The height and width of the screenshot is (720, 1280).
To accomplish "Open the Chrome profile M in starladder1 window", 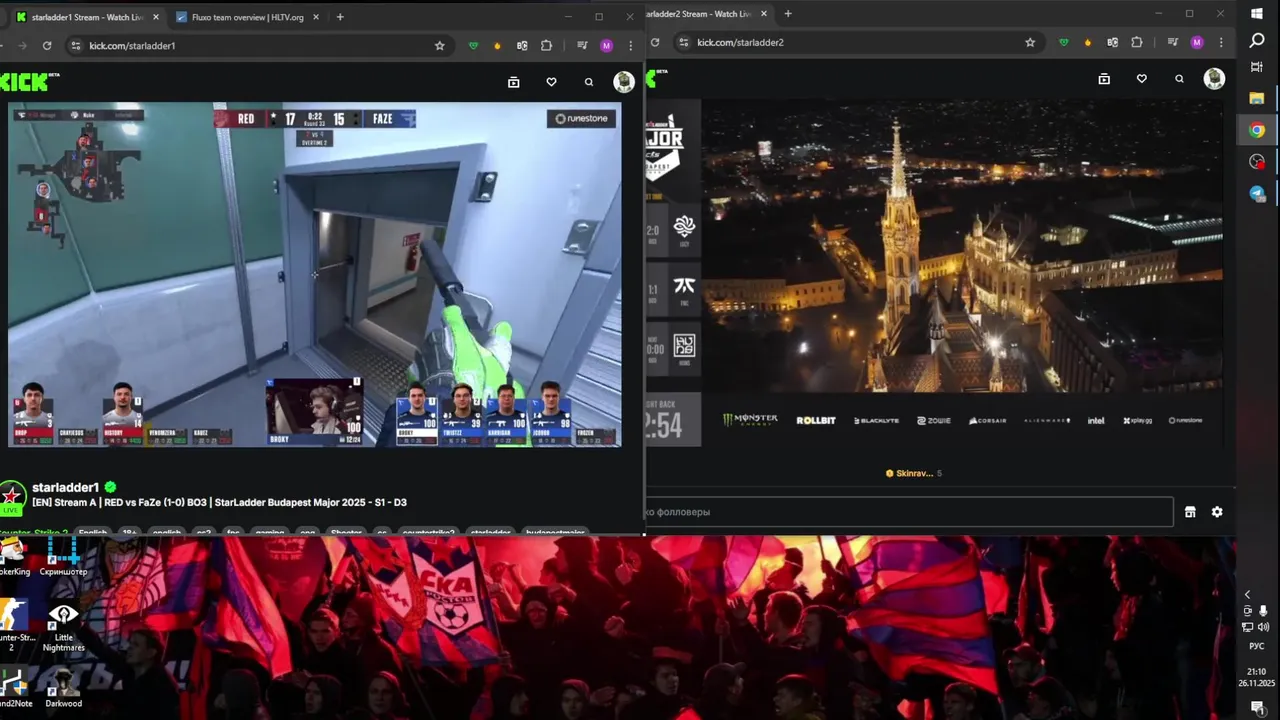I will coord(606,45).
